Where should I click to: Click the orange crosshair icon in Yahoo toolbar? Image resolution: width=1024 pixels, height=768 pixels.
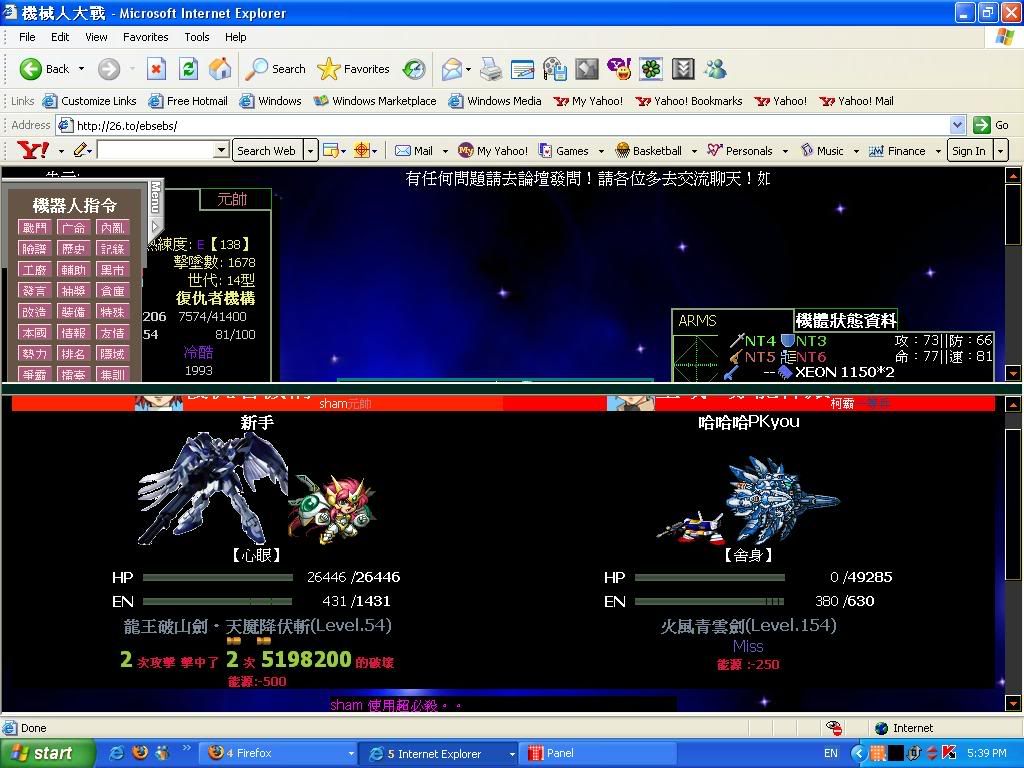click(362, 151)
